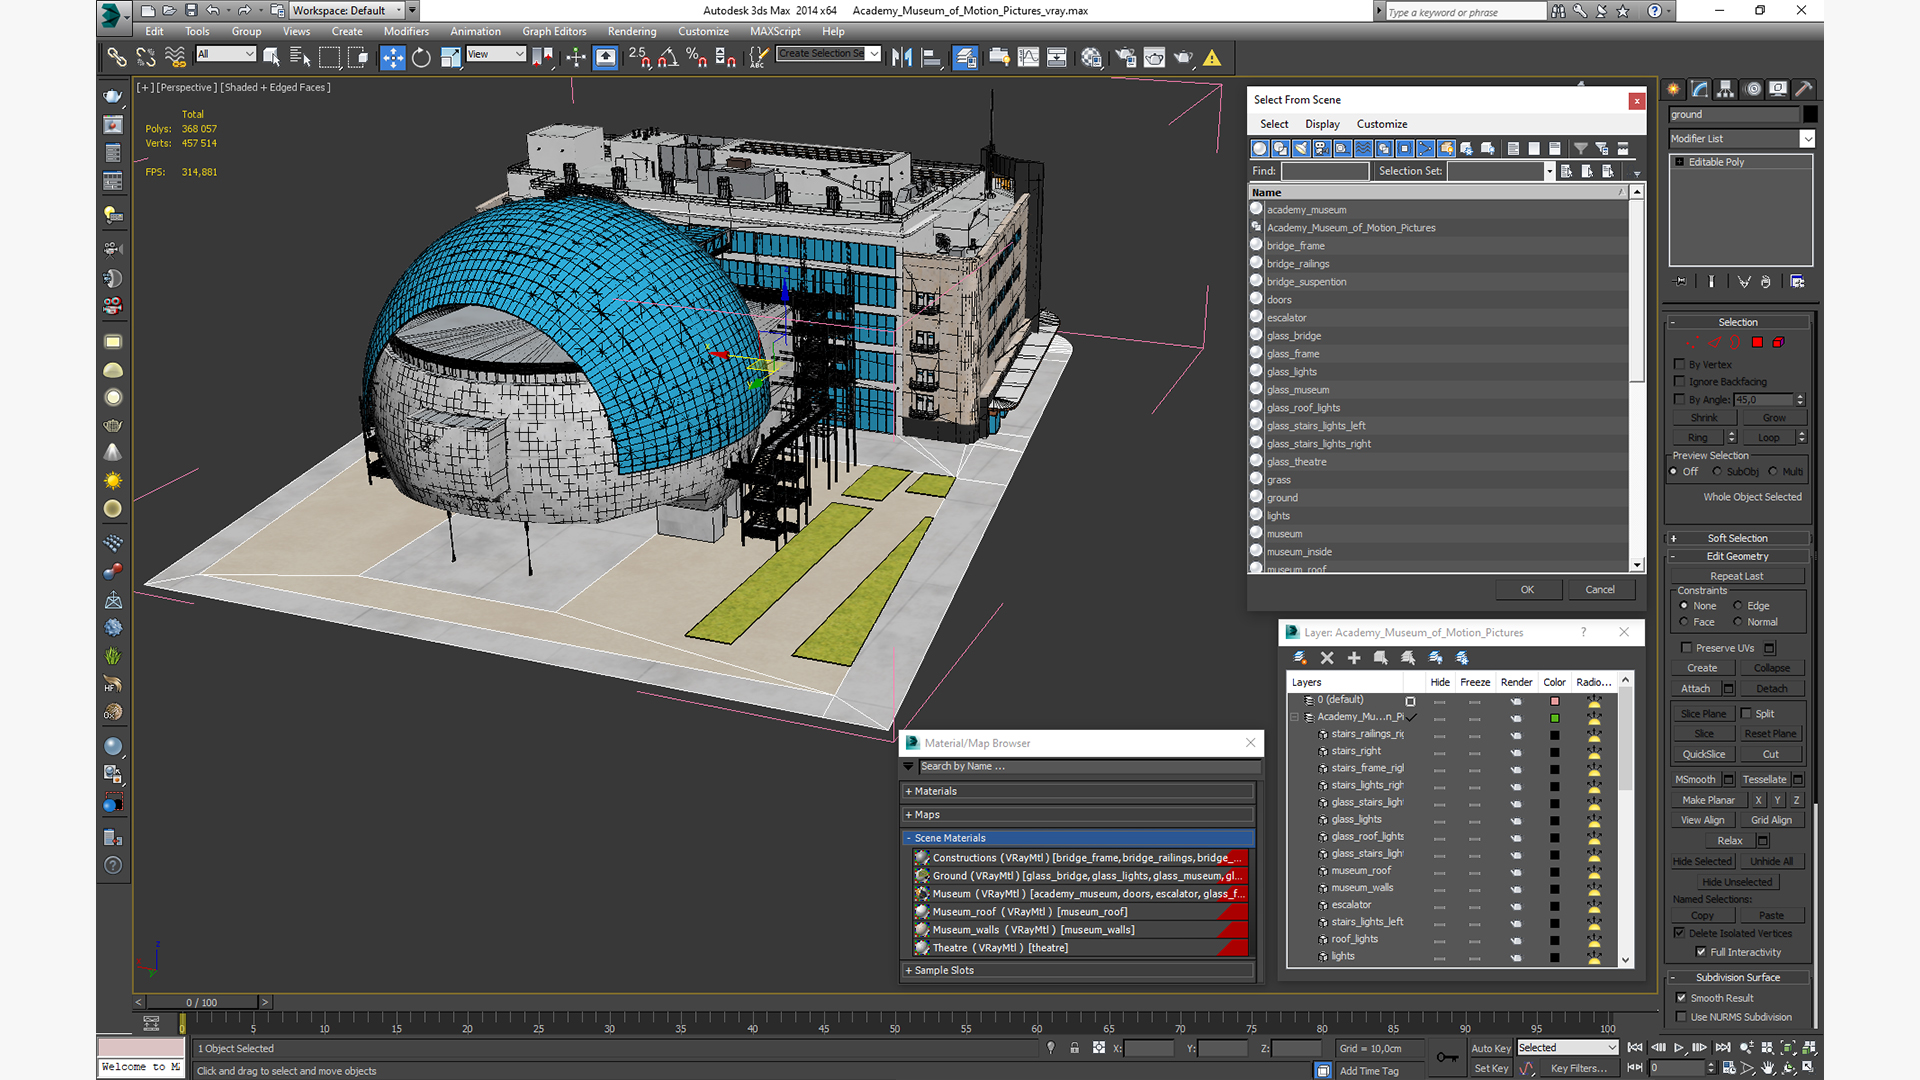Enable the By Vertex checkbox

point(1680,364)
